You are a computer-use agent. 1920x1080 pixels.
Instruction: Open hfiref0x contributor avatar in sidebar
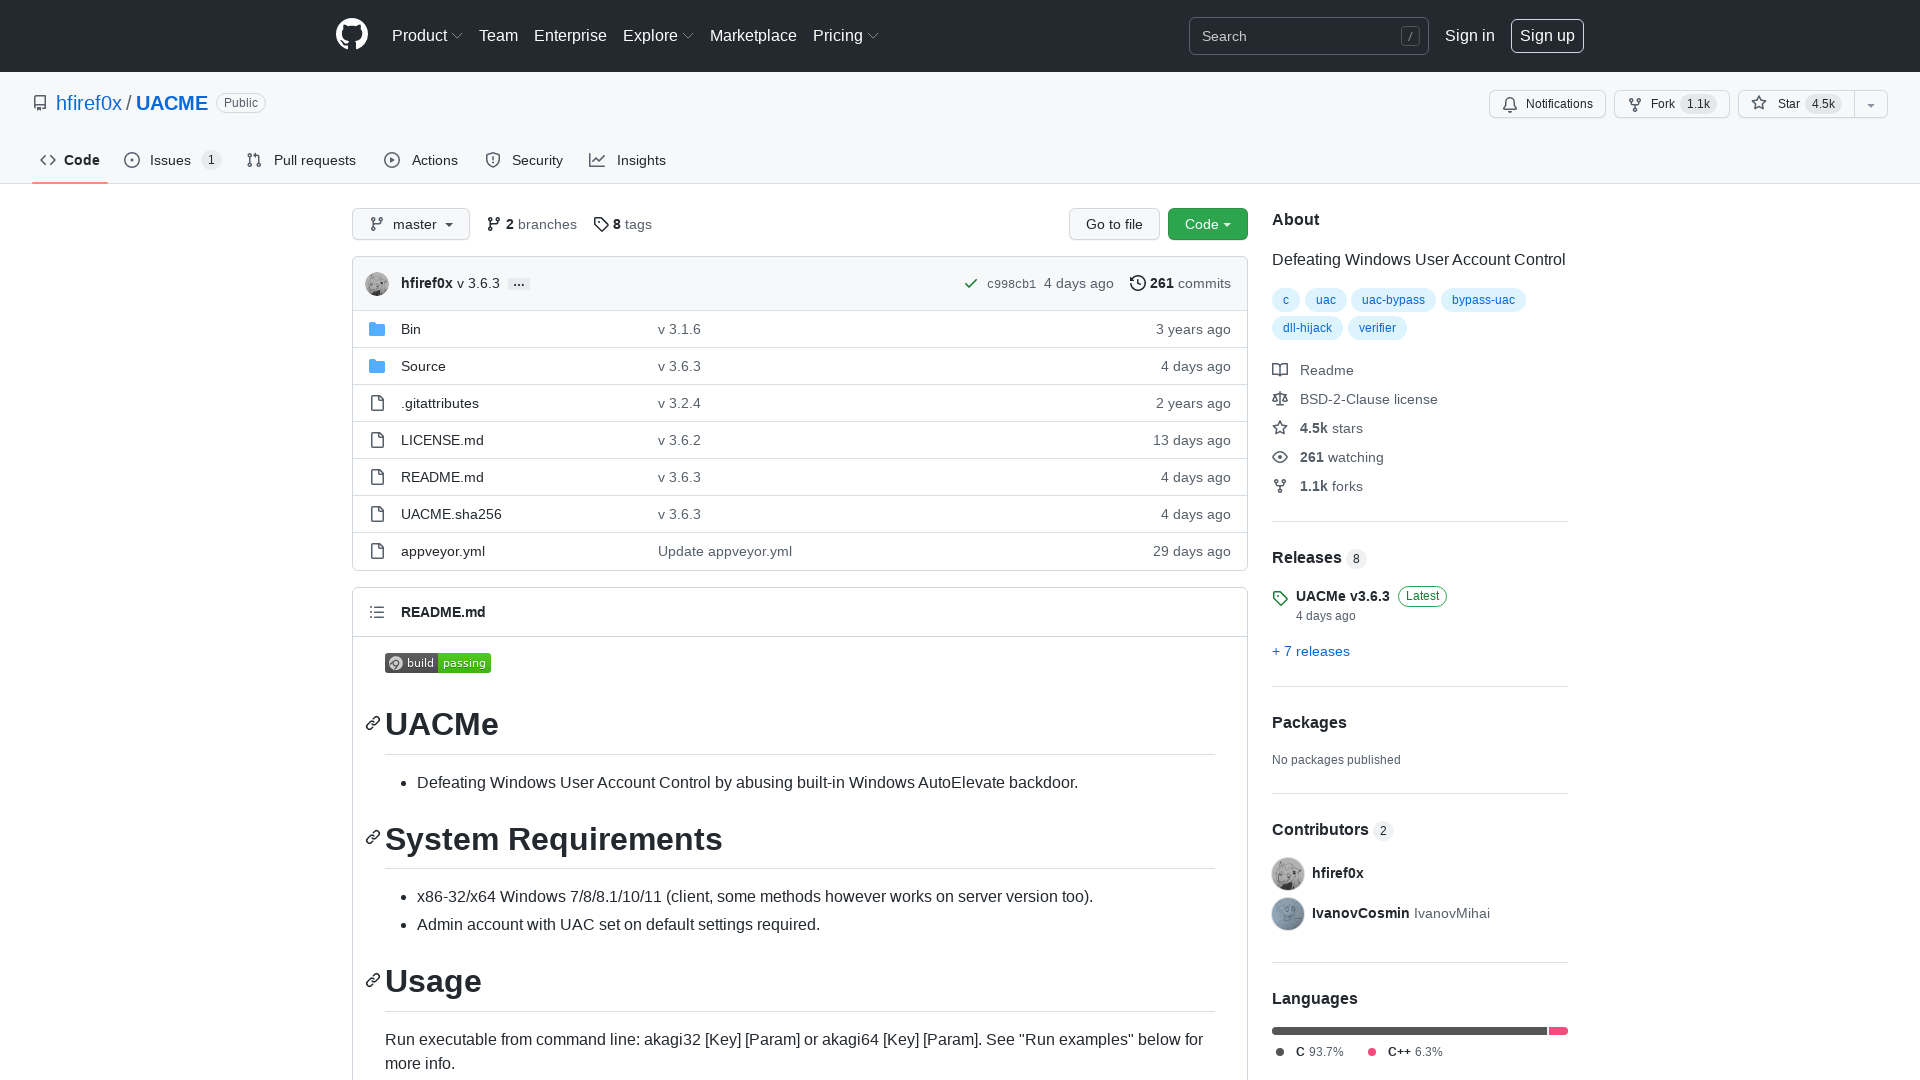1288,874
